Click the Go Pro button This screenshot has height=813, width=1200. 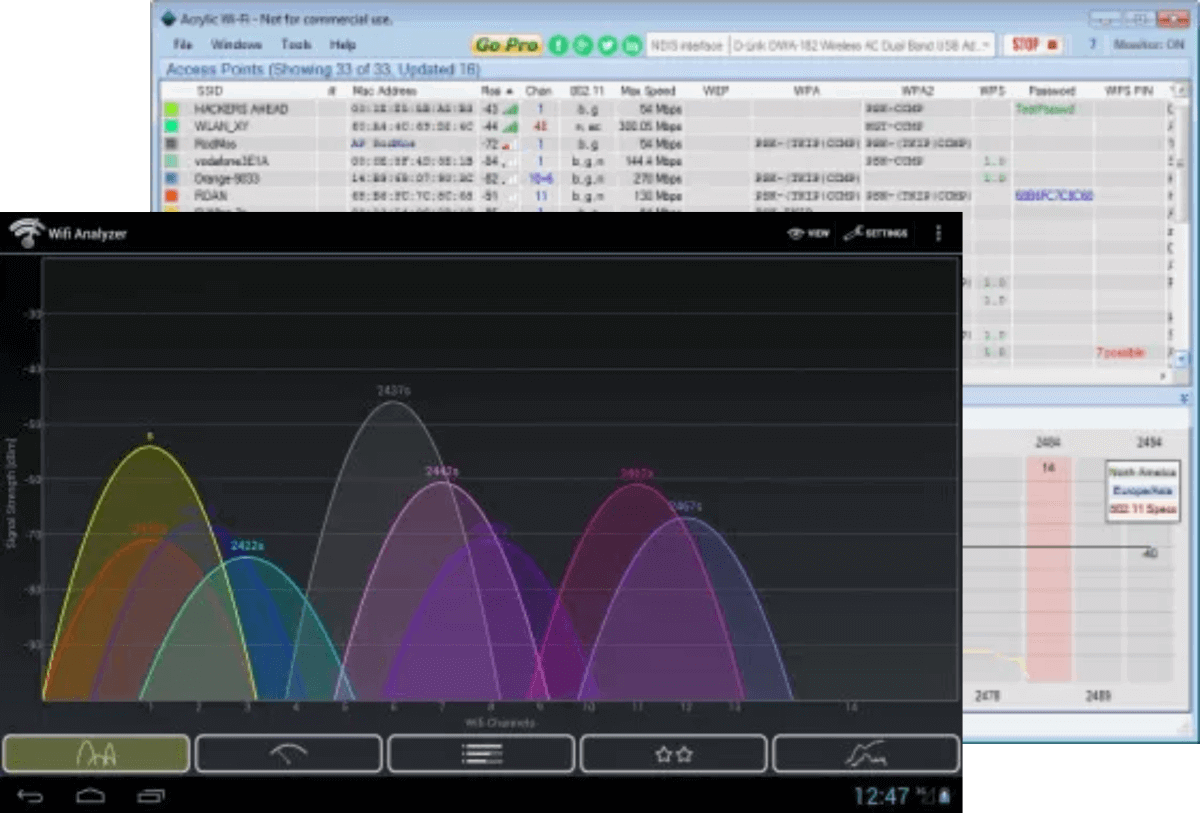(506, 45)
